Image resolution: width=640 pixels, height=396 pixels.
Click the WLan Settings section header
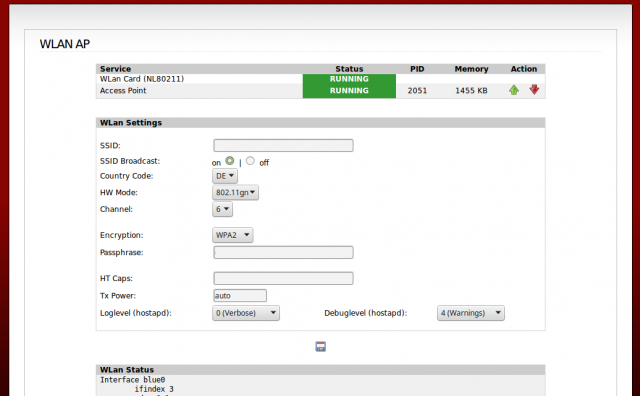(x=320, y=123)
